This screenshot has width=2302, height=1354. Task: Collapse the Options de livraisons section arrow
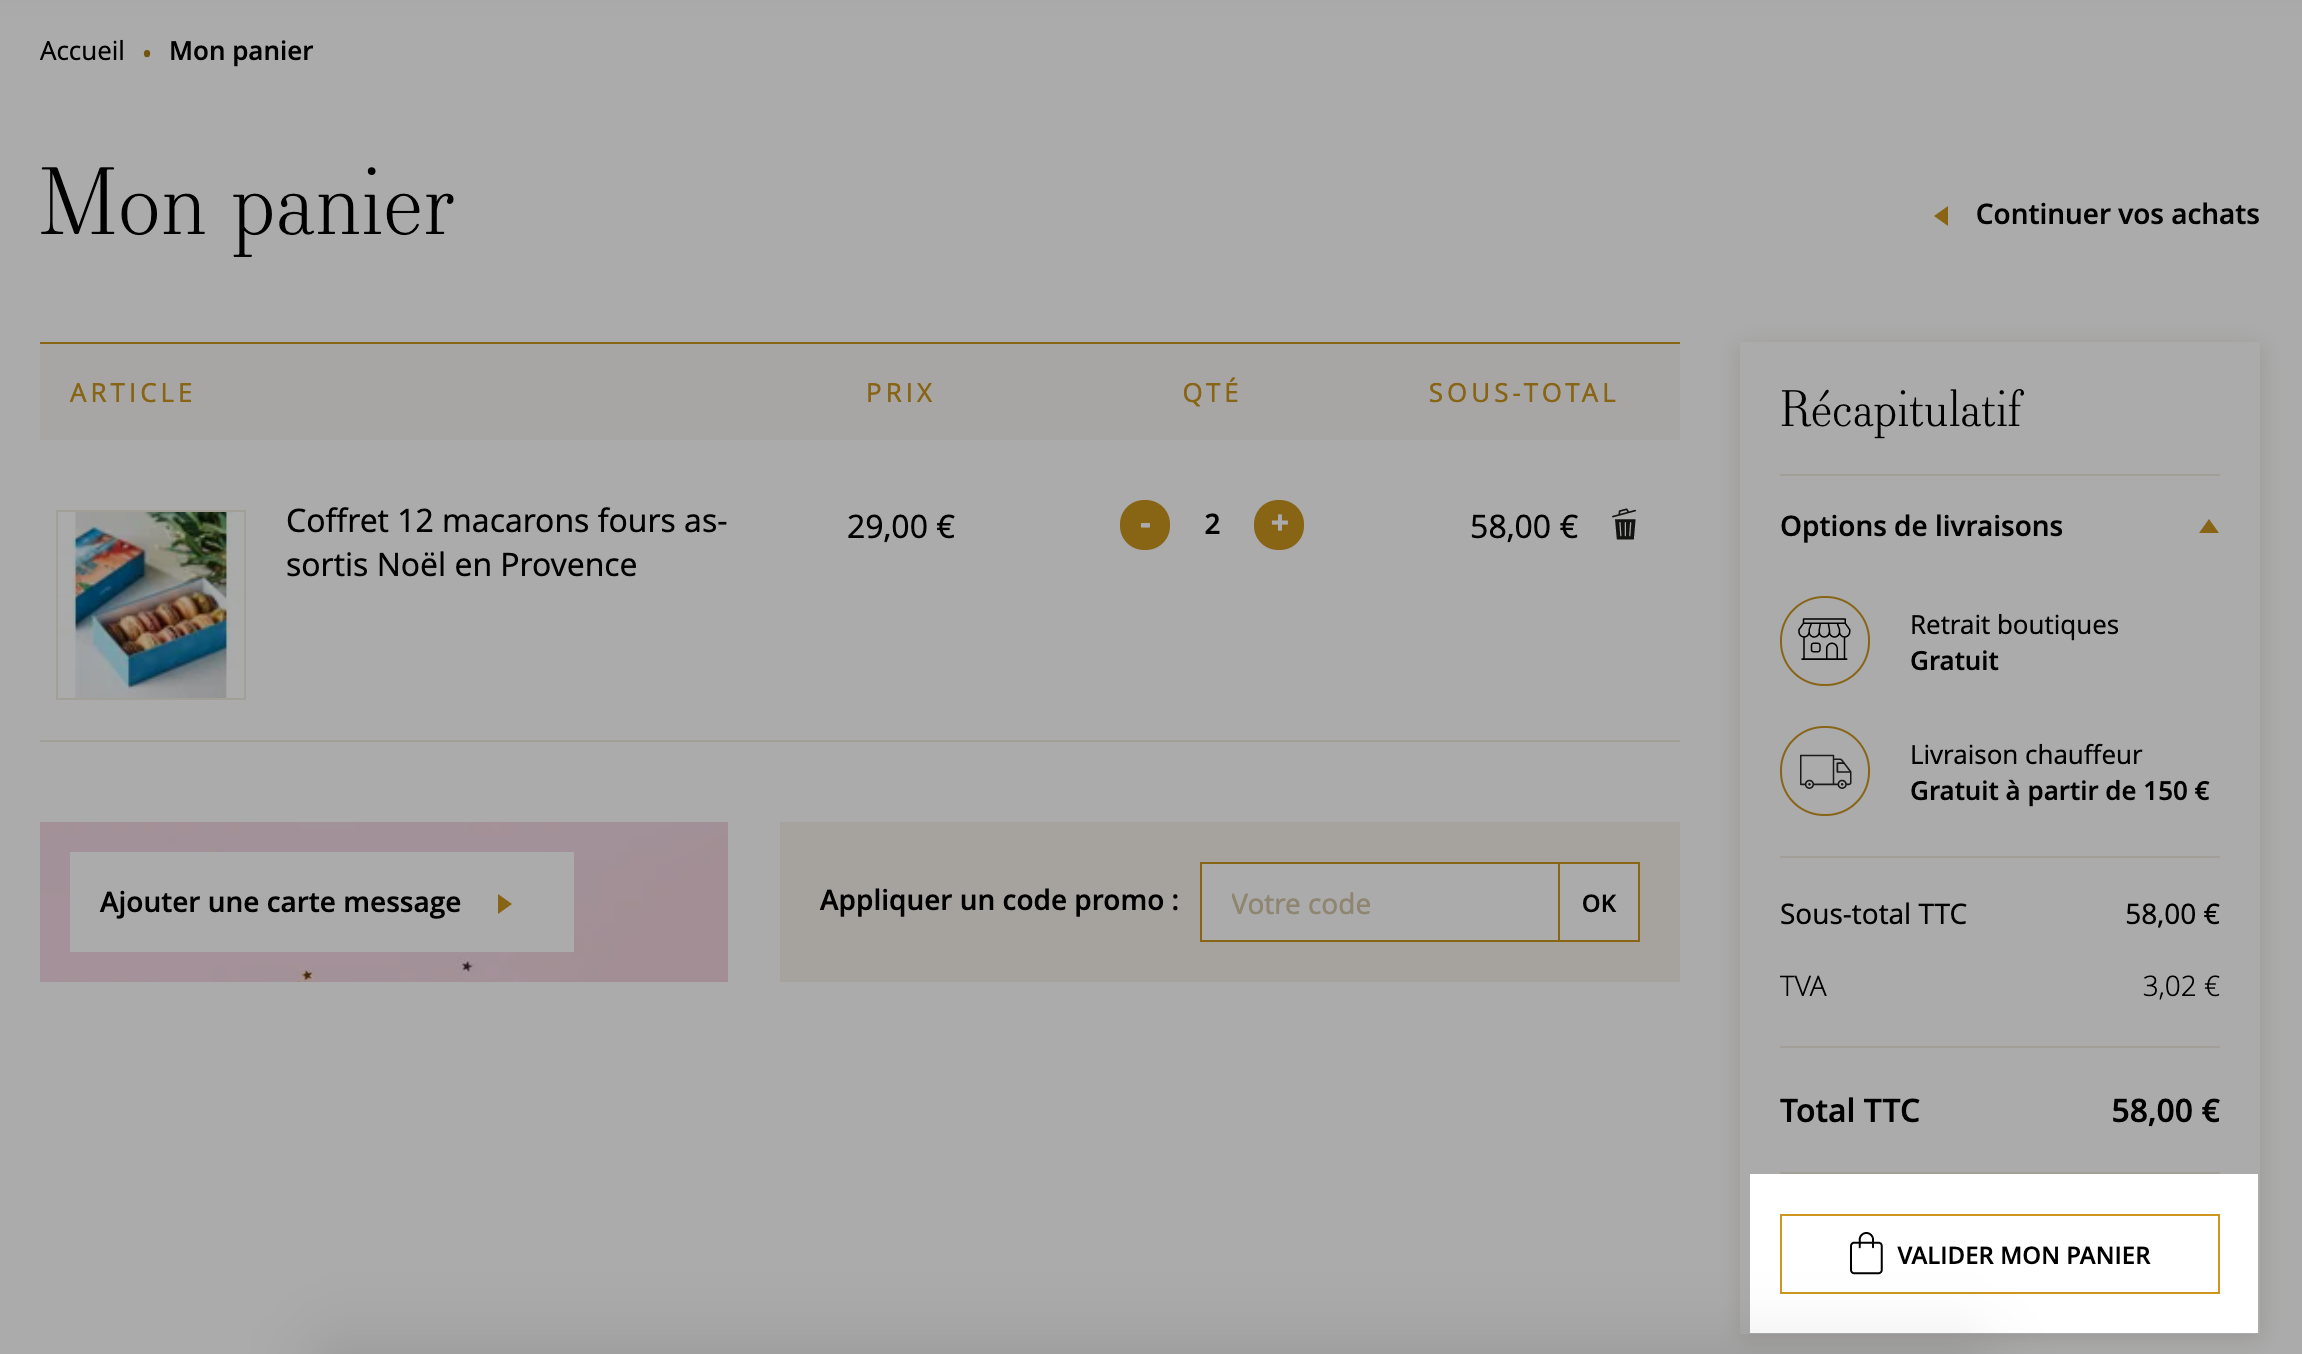(x=2209, y=527)
